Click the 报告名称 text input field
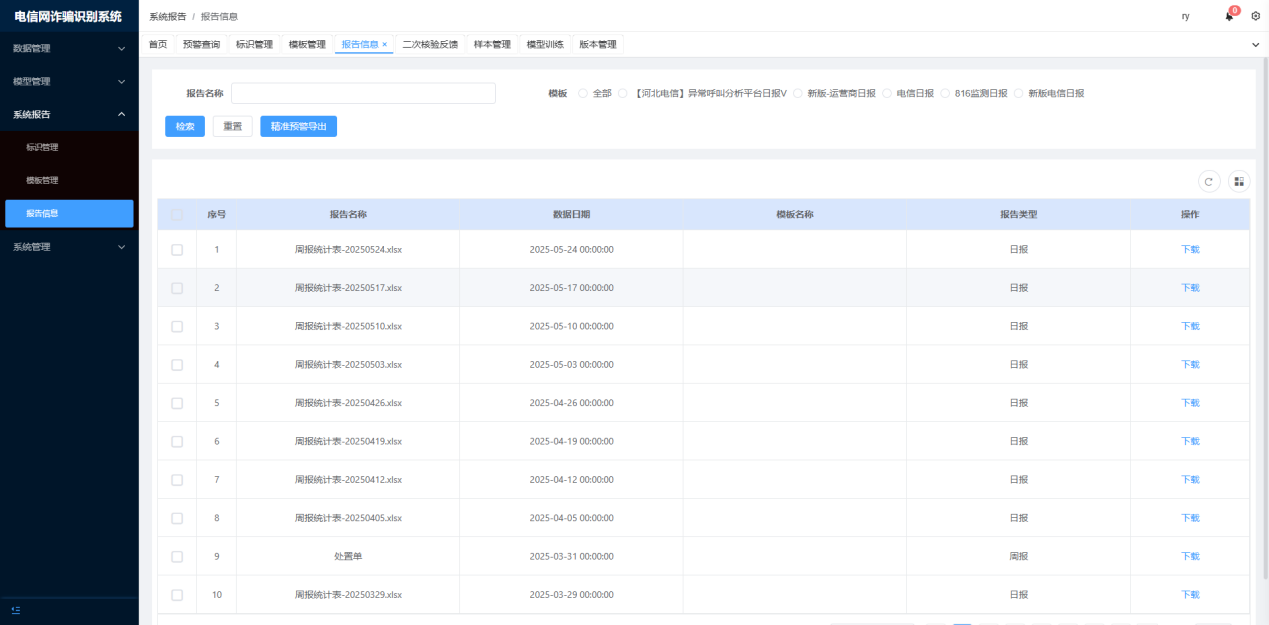 363,93
